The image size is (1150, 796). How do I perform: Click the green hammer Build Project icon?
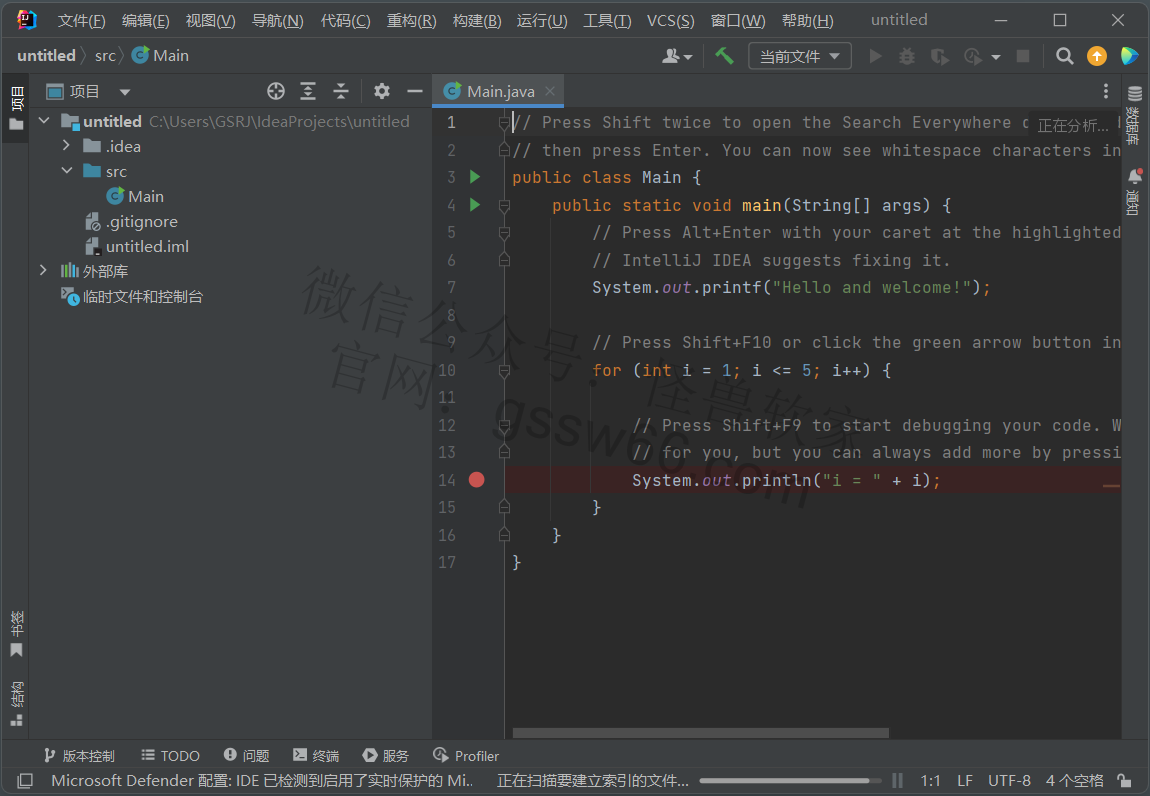(725, 56)
